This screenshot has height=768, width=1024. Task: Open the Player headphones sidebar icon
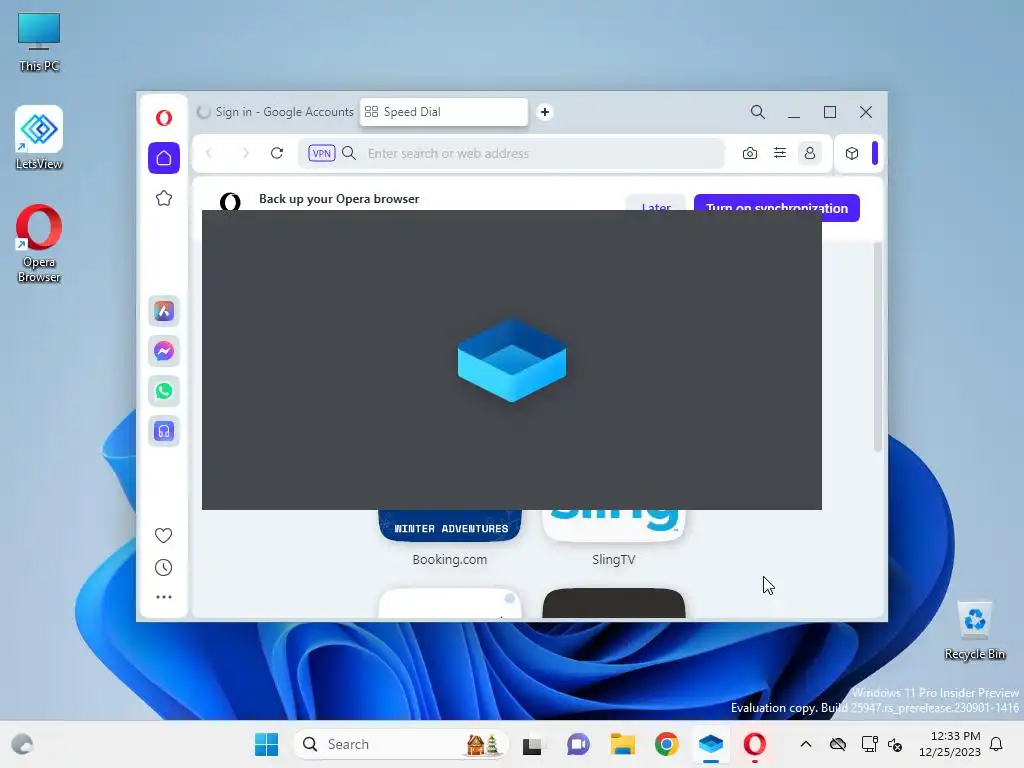(164, 431)
